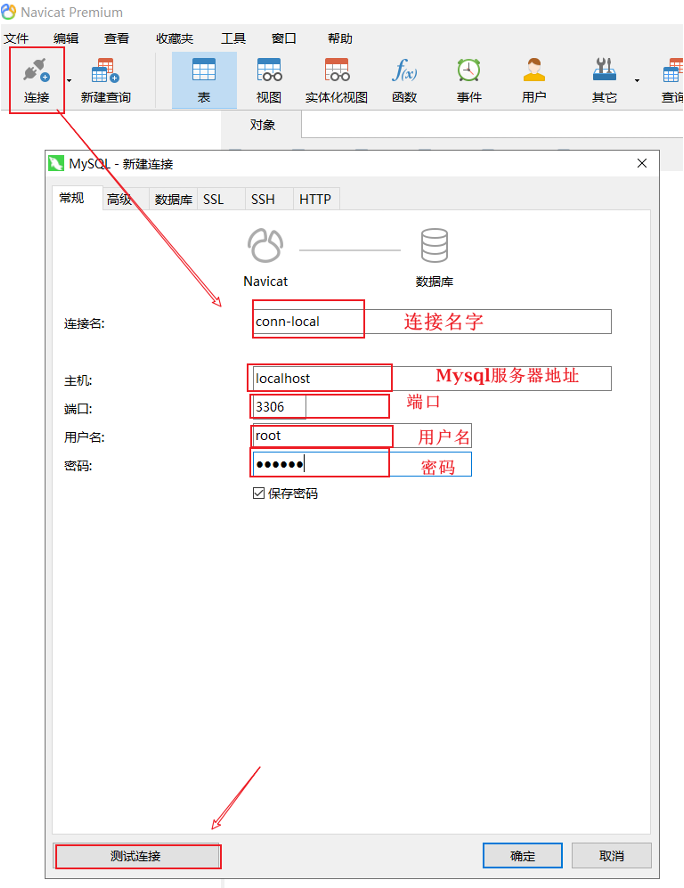Expand the 连接 dropdown arrow
The width and height of the screenshot is (684, 888).
pos(69,80)
